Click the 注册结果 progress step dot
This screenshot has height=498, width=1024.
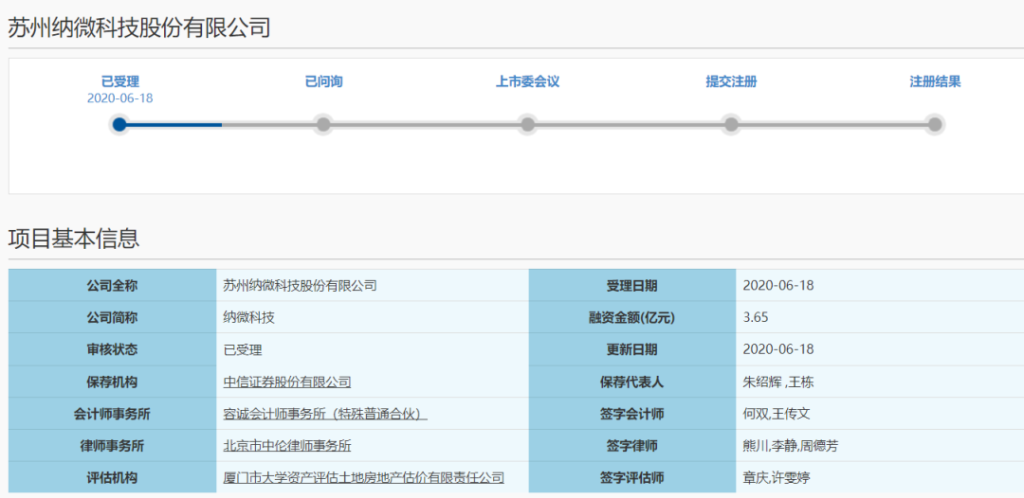tap(935, 124)
